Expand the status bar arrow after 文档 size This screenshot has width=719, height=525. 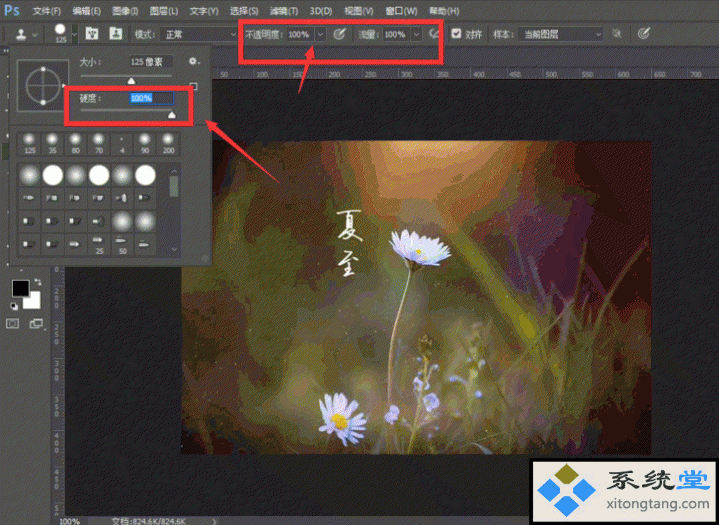pos(215,521)
